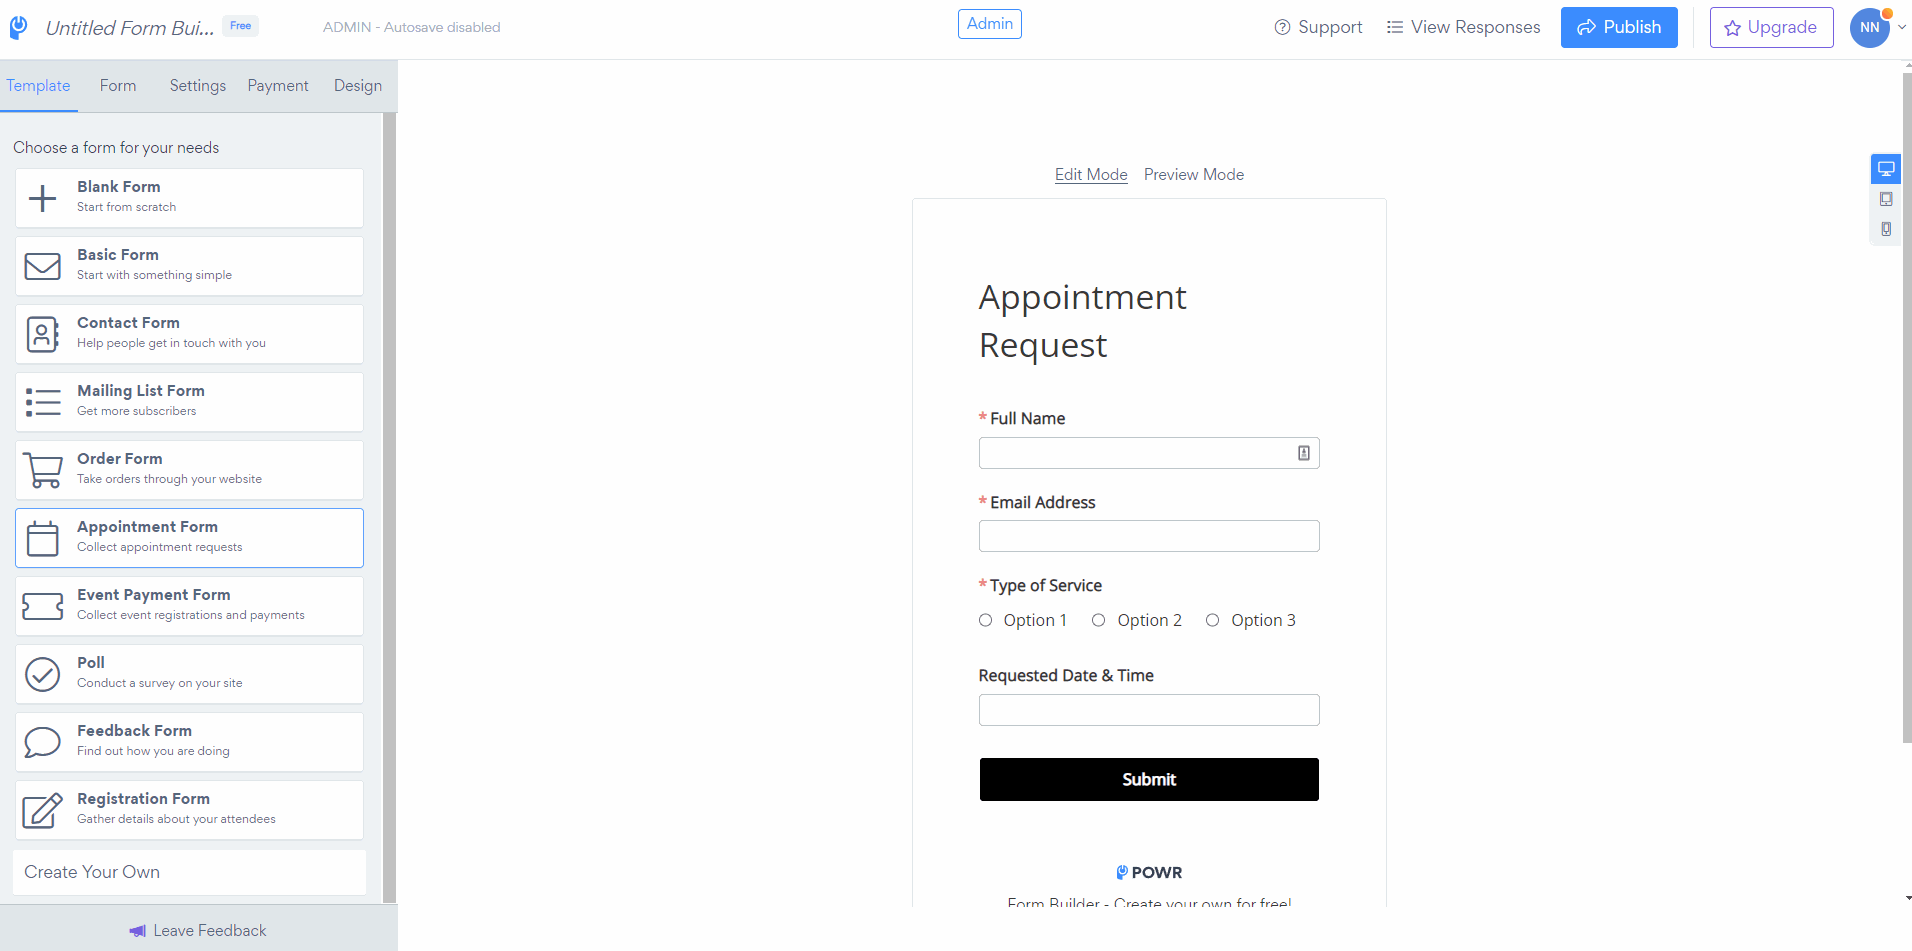Select the Order Form cart icon
Screen dimensions: 1912x951
pos(43,470)
